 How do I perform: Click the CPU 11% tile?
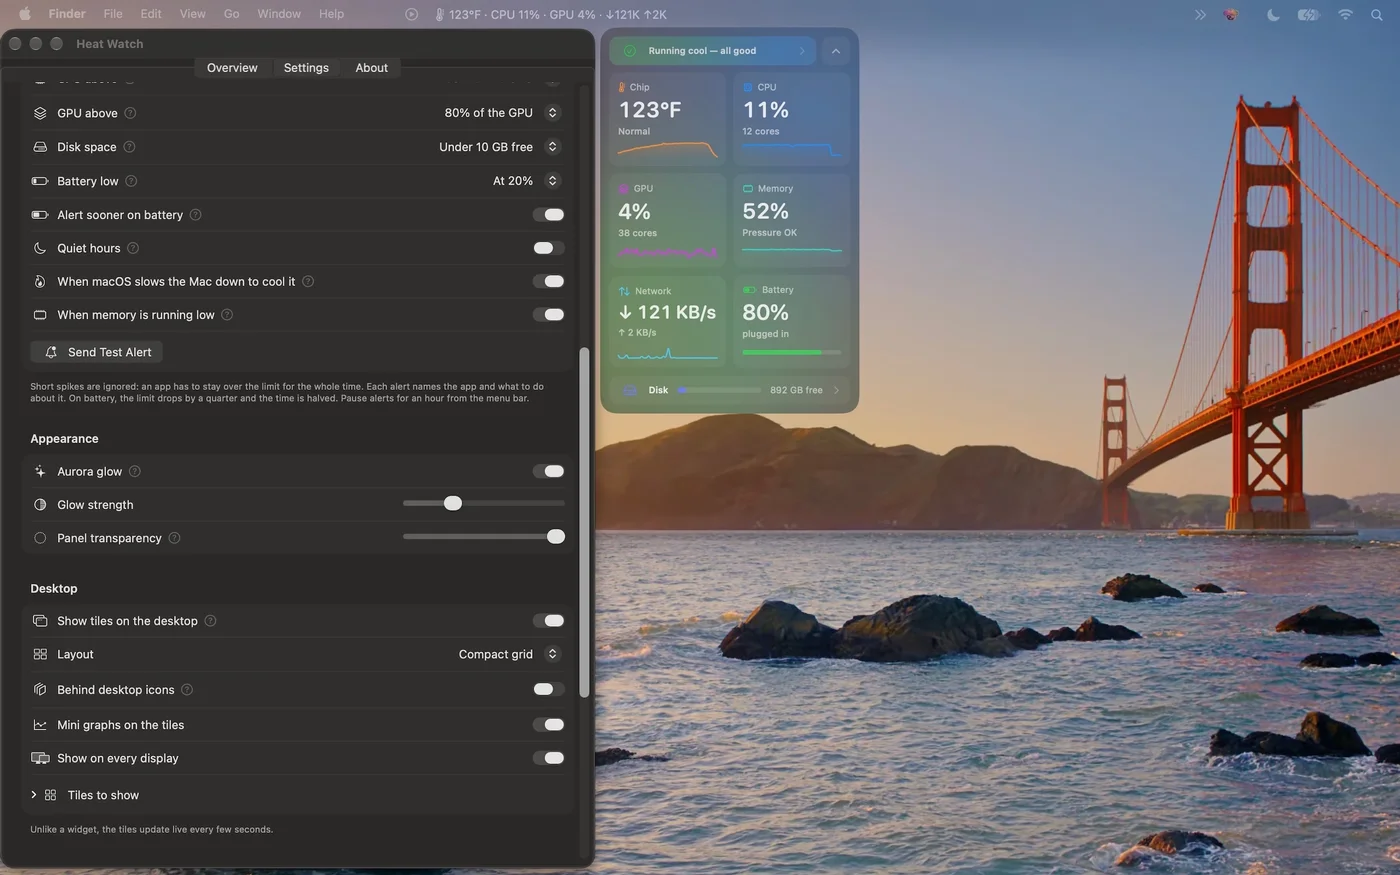pos(792,119)
